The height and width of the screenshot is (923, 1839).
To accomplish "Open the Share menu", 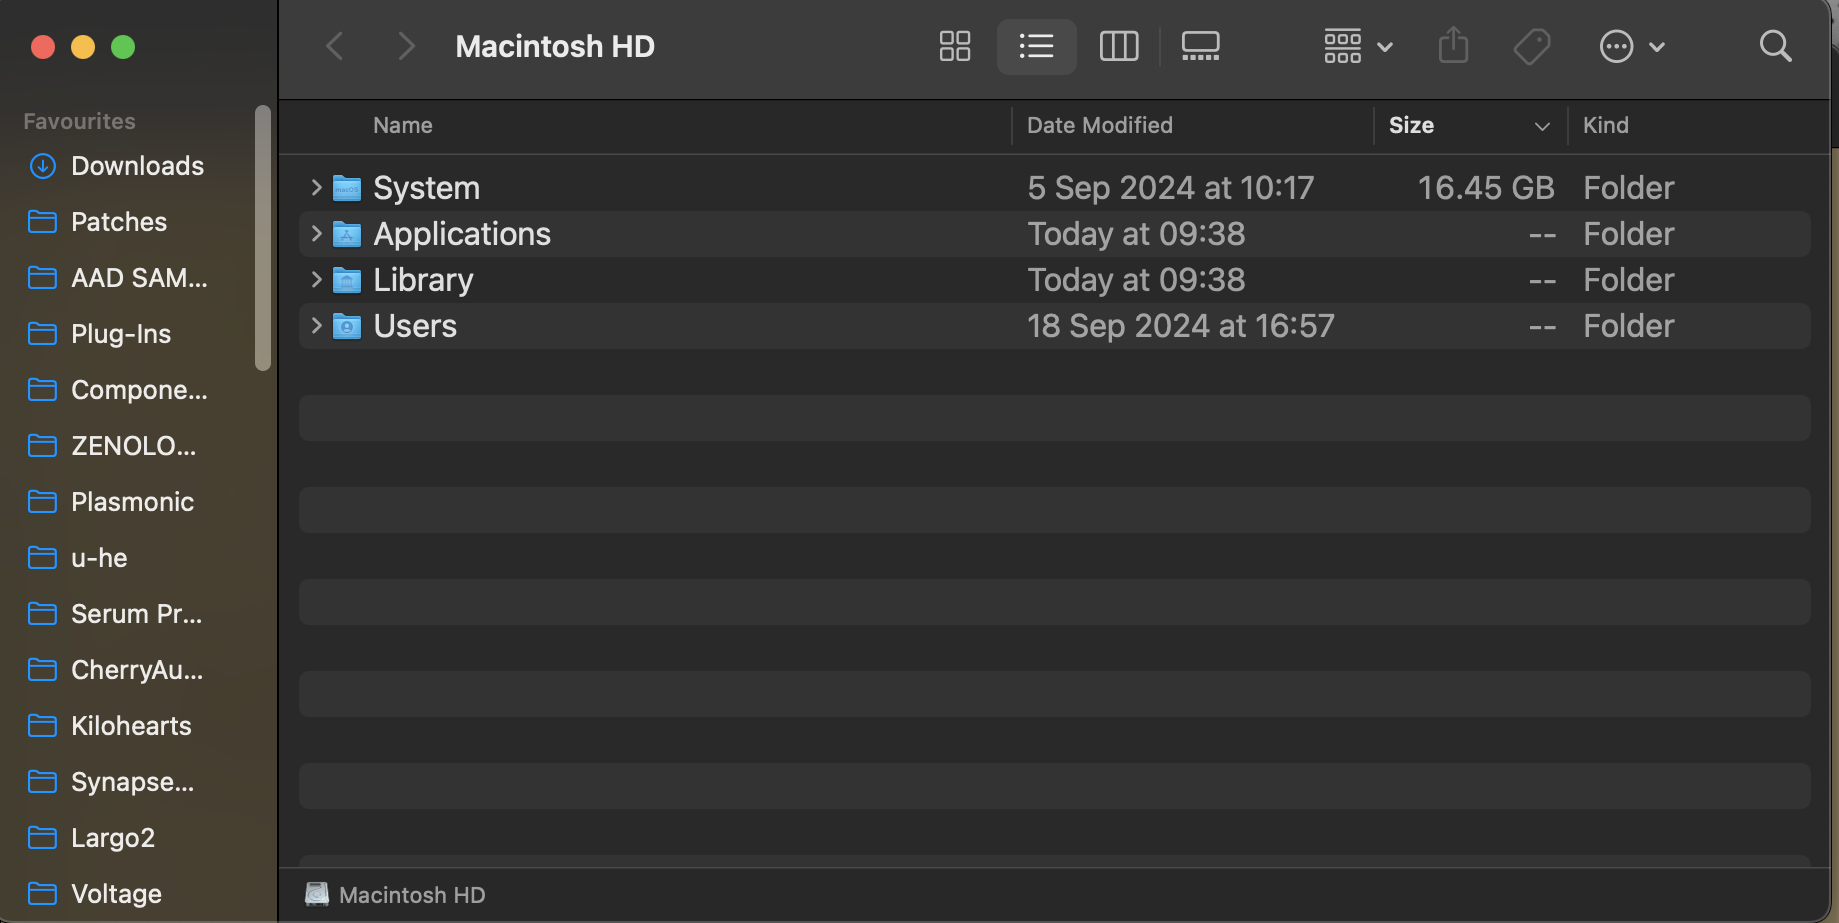I will 1453,46.
